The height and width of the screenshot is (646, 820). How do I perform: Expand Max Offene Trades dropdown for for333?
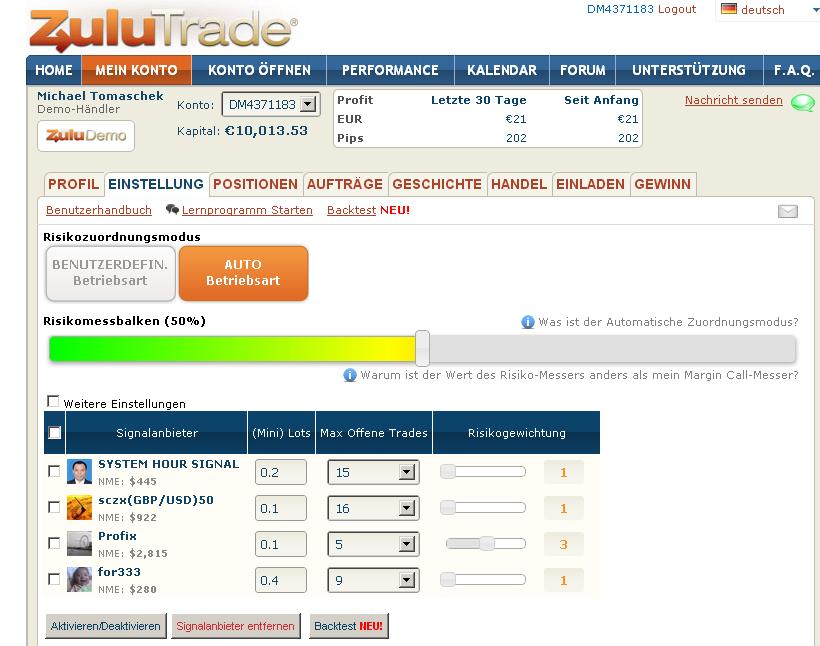point(406,581)
